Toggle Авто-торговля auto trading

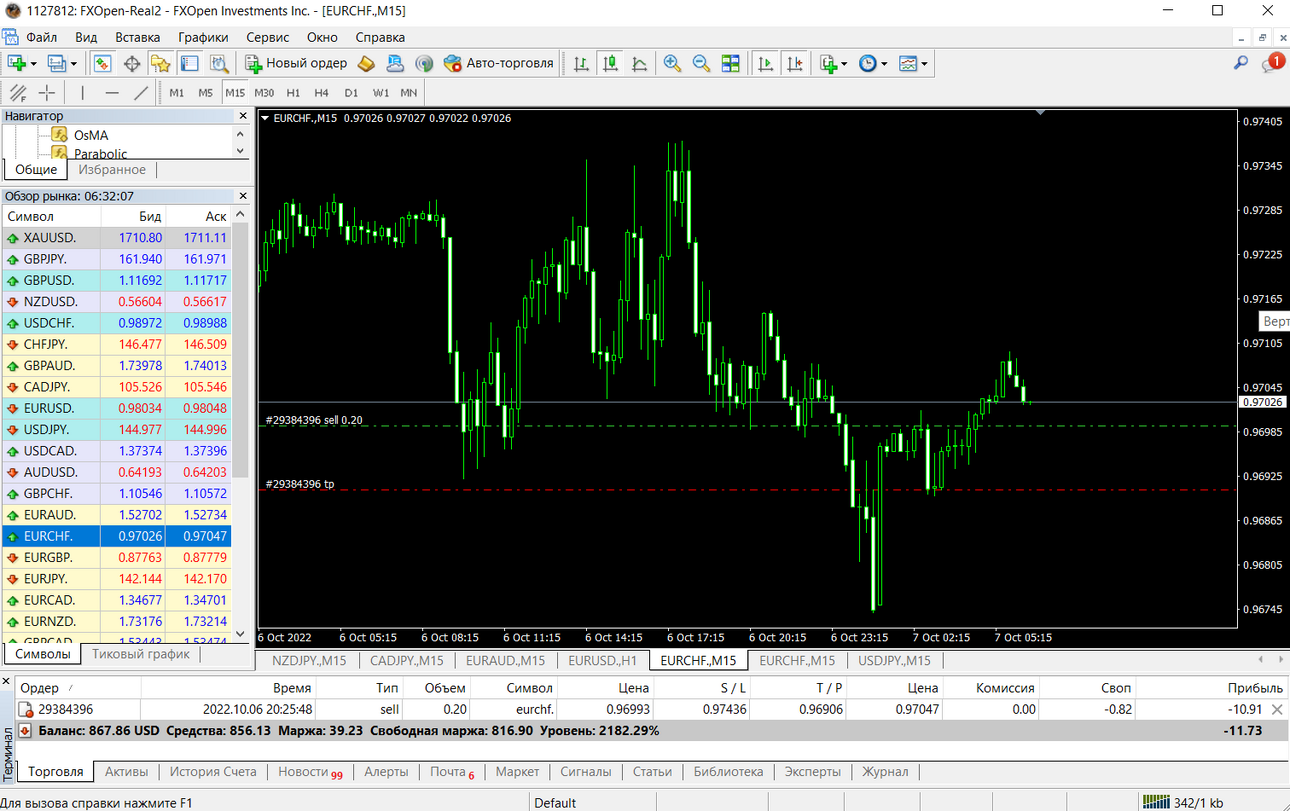tap(498, 63)
